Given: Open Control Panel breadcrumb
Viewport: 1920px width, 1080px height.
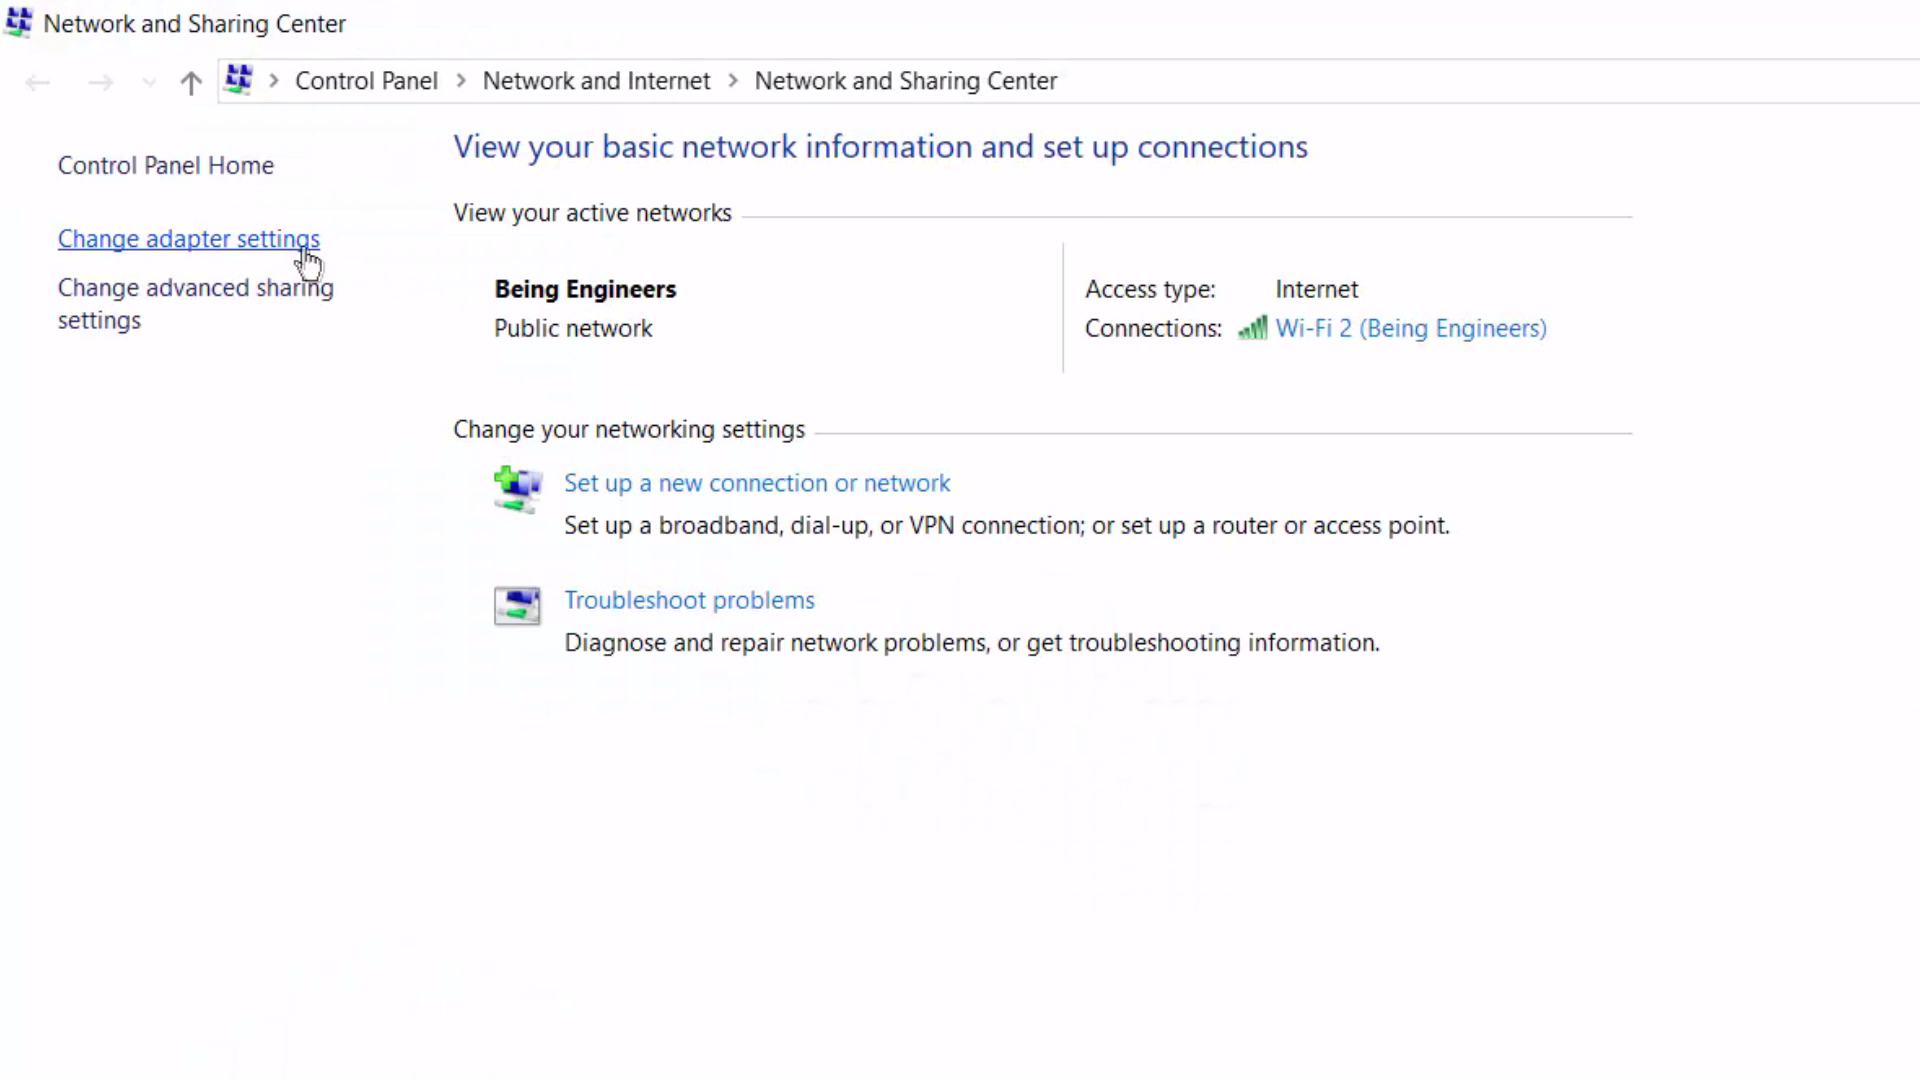Looking at the screenshot, I should [x=366, y=81].
